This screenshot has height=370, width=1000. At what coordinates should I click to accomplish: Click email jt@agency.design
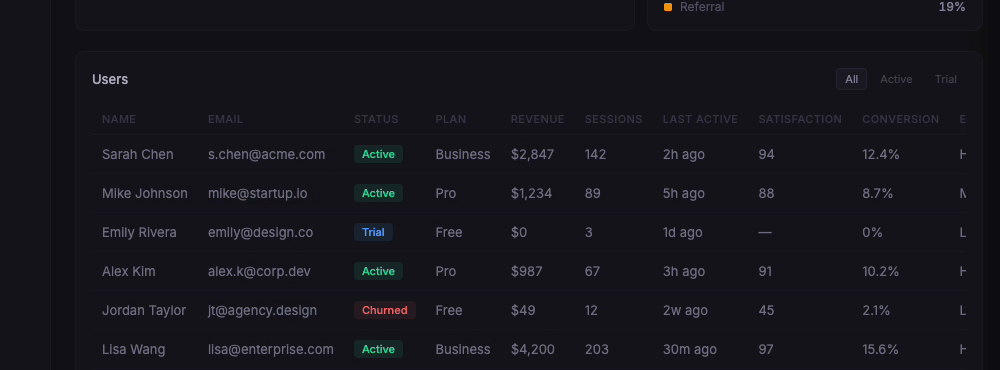(262, 310)
